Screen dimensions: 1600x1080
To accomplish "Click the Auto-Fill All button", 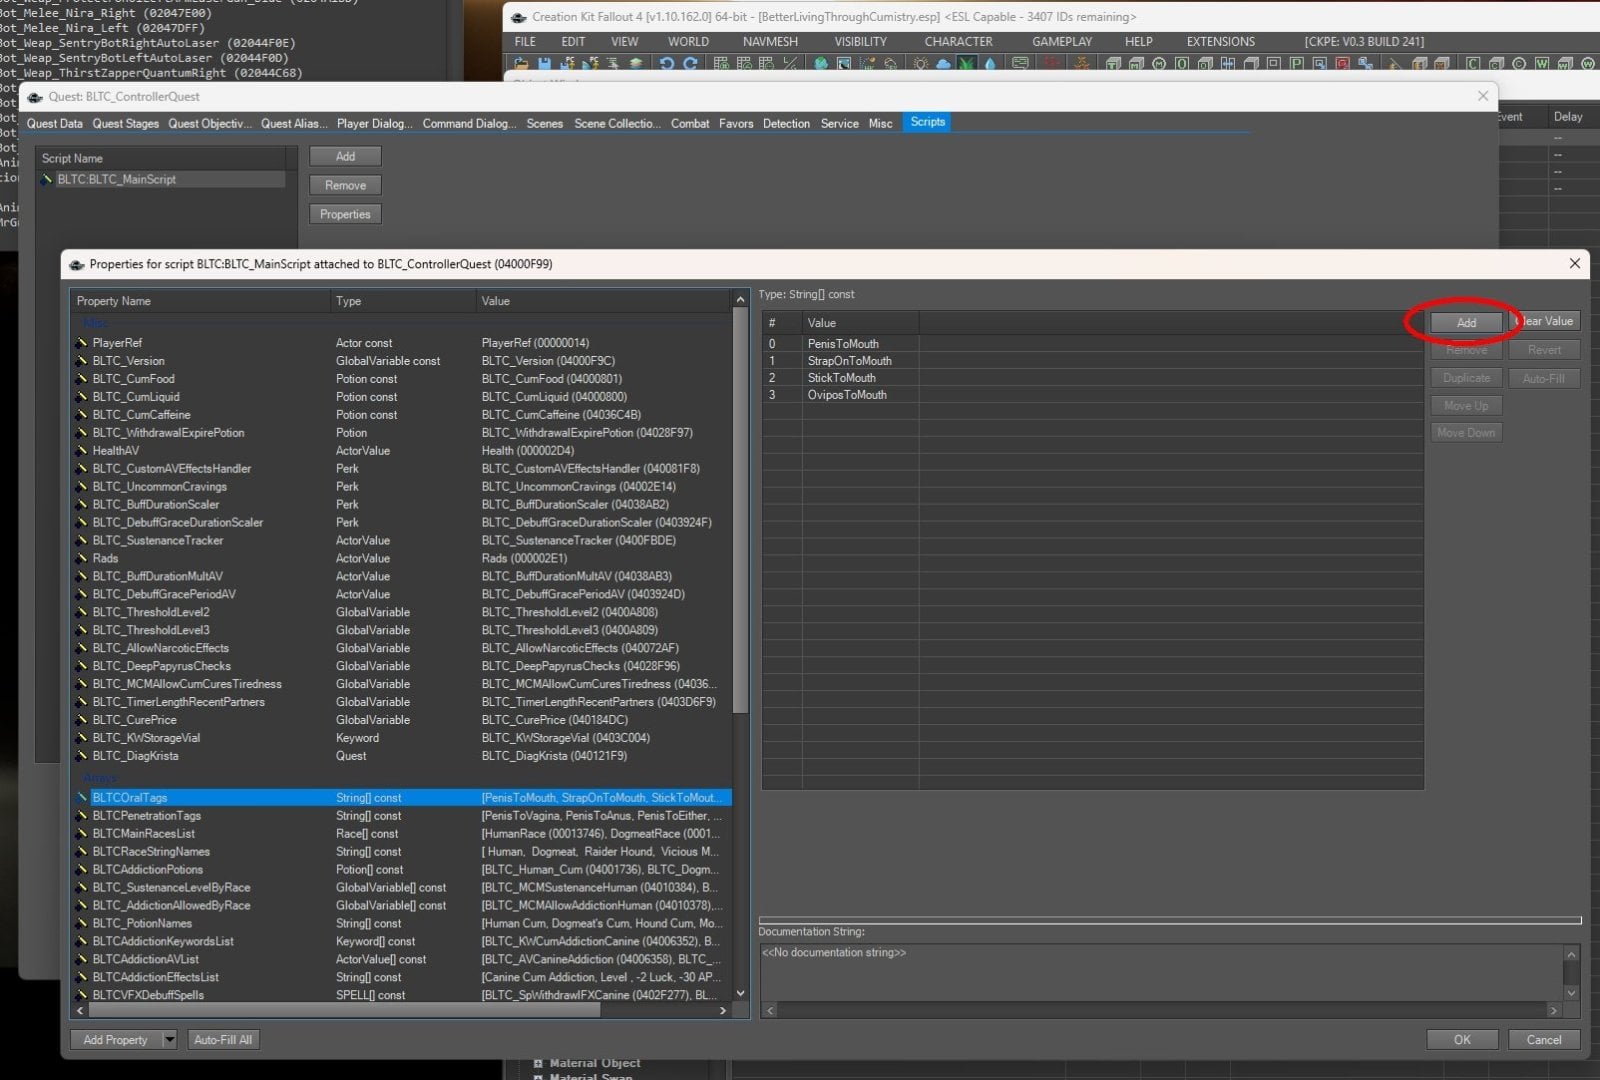I will pyautogui.click(x=223, y=1040).
